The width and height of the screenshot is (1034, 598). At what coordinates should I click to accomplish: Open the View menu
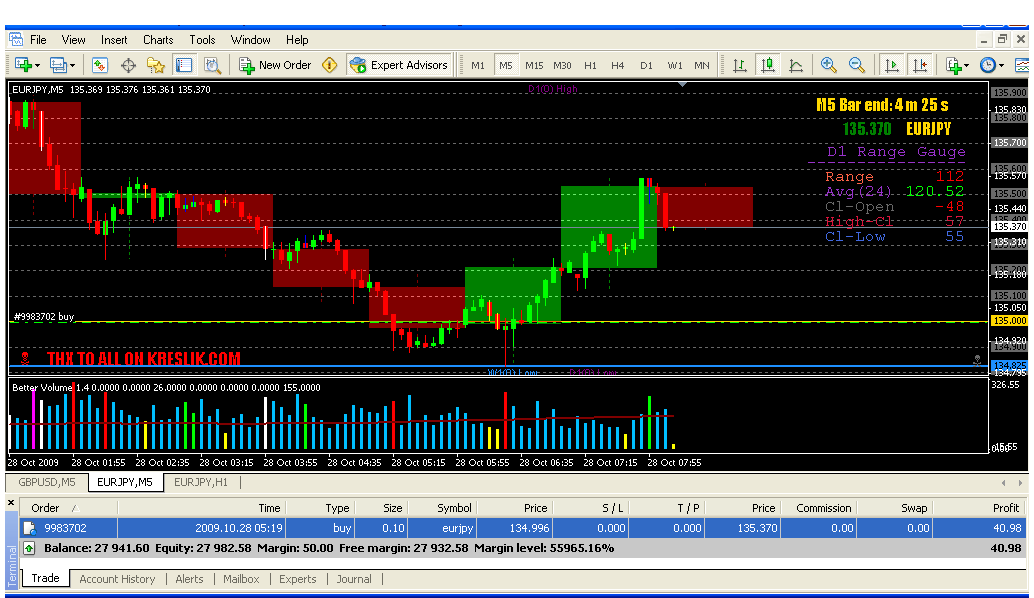pos(73,40)
